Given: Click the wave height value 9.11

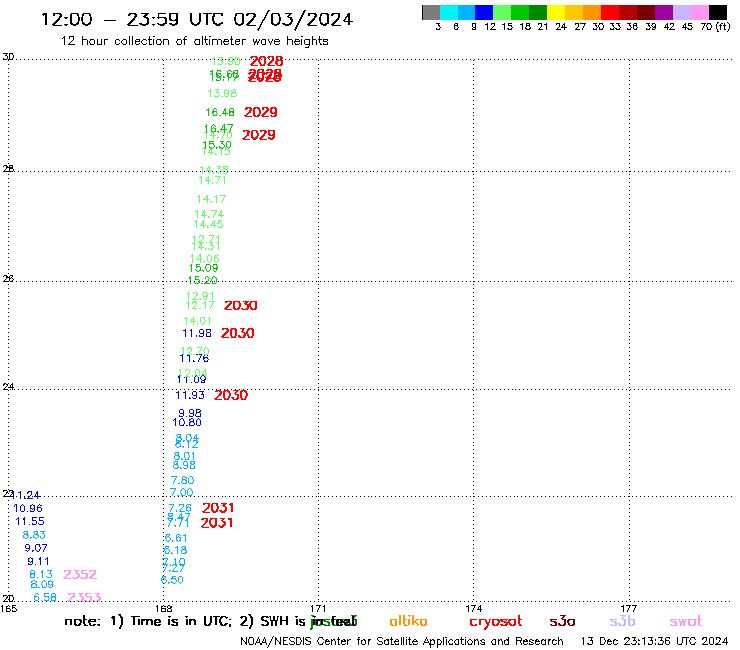Looking at the screenshot, I should [38, 562].
